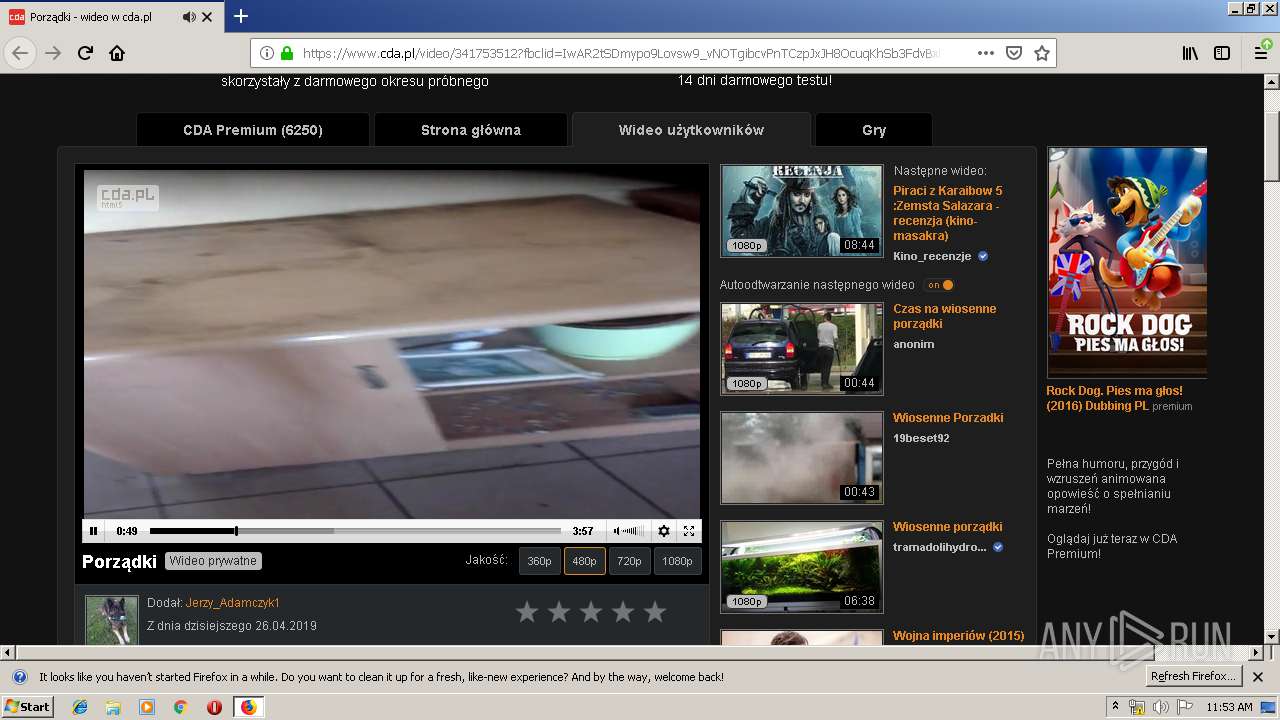1280x720 pixels.
Task: Open video player settings gear
Action: pyautogui.click(x=664, y=531)
